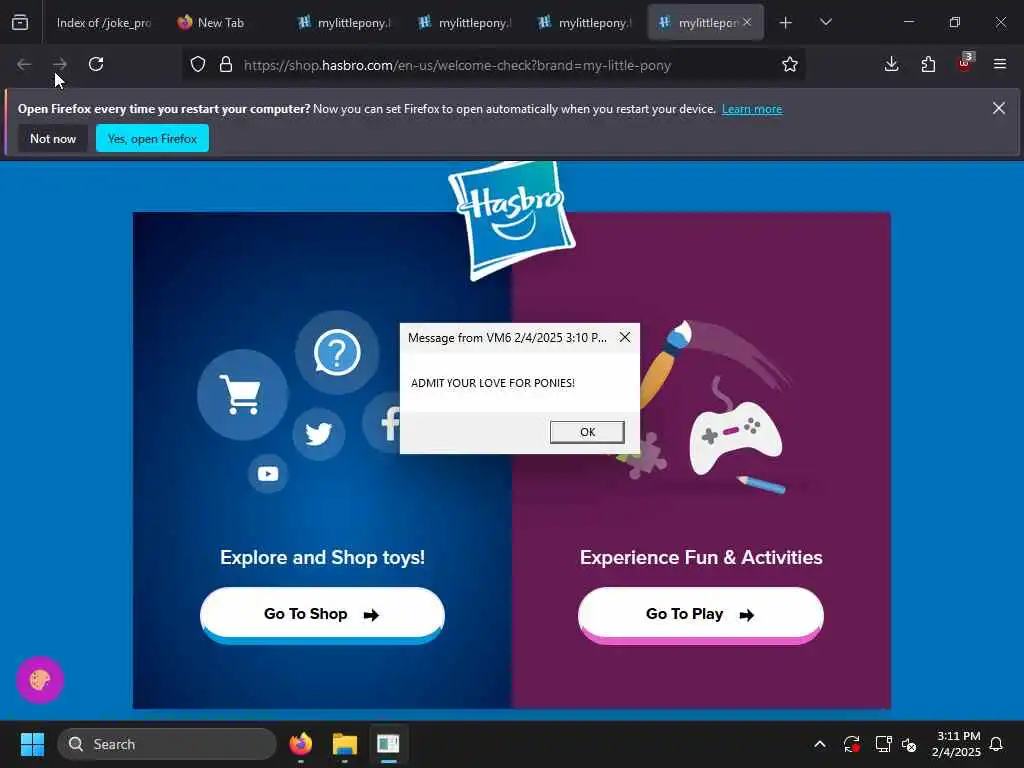This screenshot has width=1024, height=768.
Task: Click the red uBlock extension icon
Action: 965,64
